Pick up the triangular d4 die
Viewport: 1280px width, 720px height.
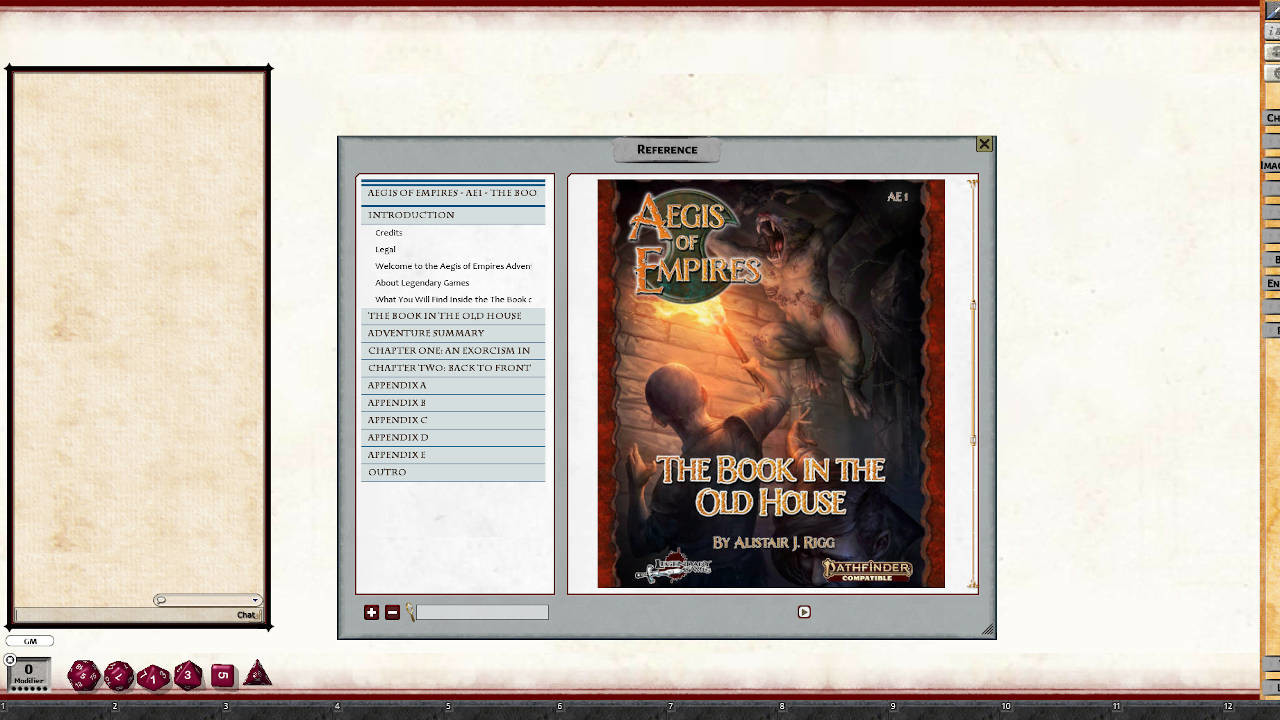(x=257, y=675)
